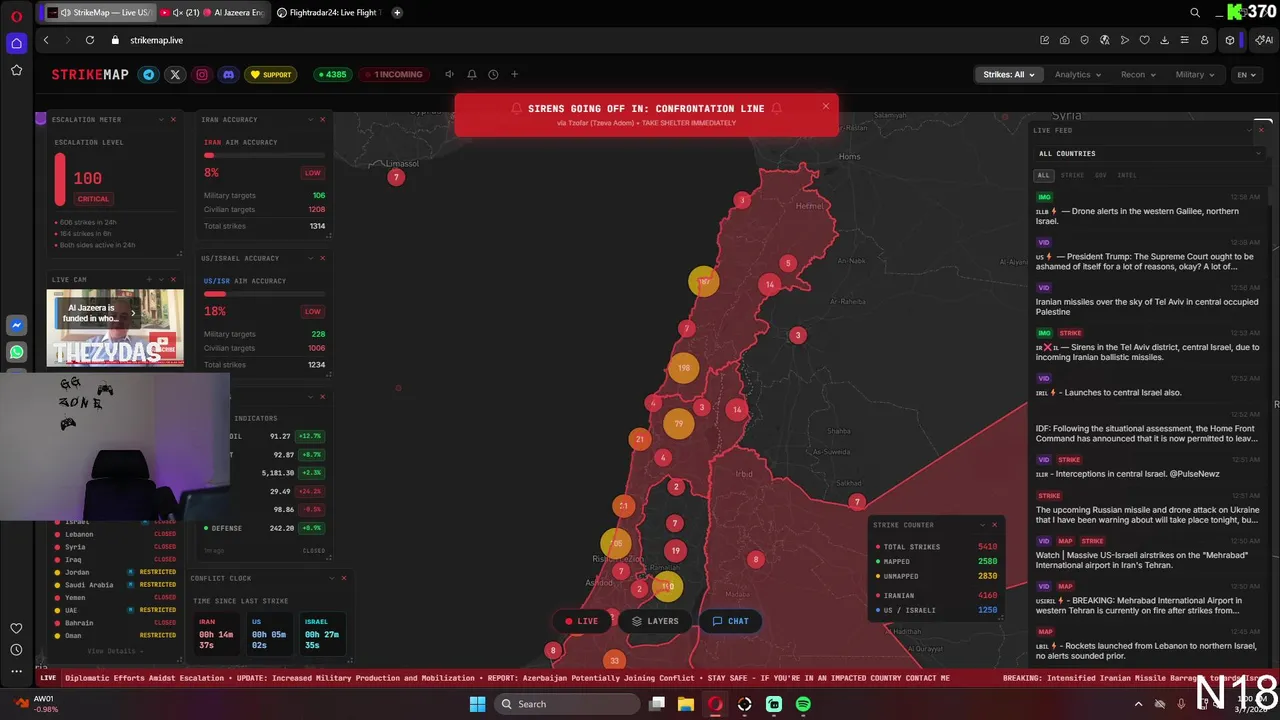This screenshot has height=720, width=1280.
Task: Open the Chat button on map
Action: point(730,621)
